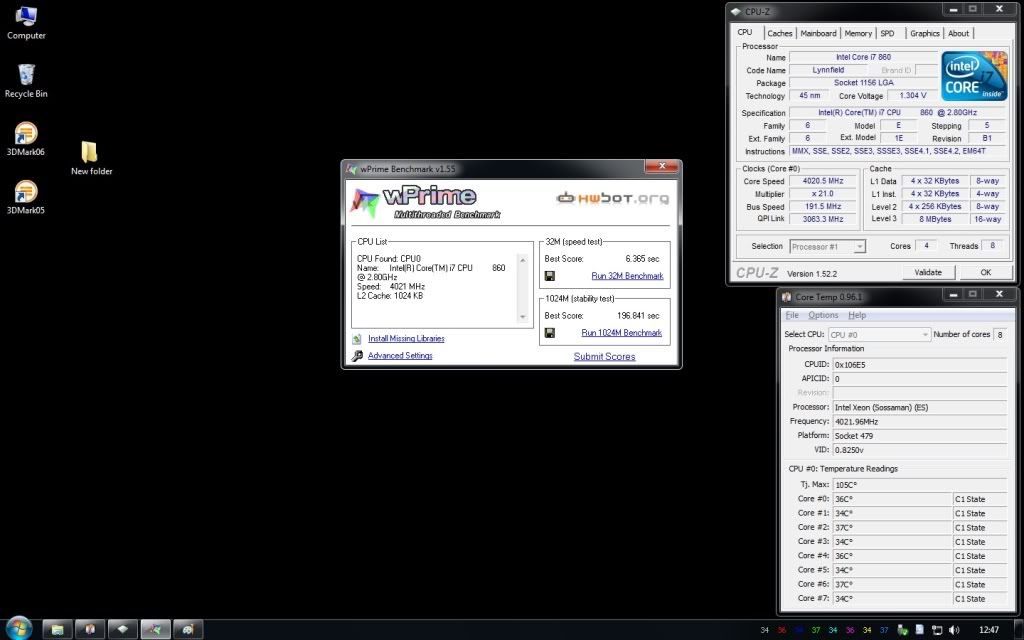Screen dimensions: 1024x640
Task: Open the network tray icon
Action: 937,630
